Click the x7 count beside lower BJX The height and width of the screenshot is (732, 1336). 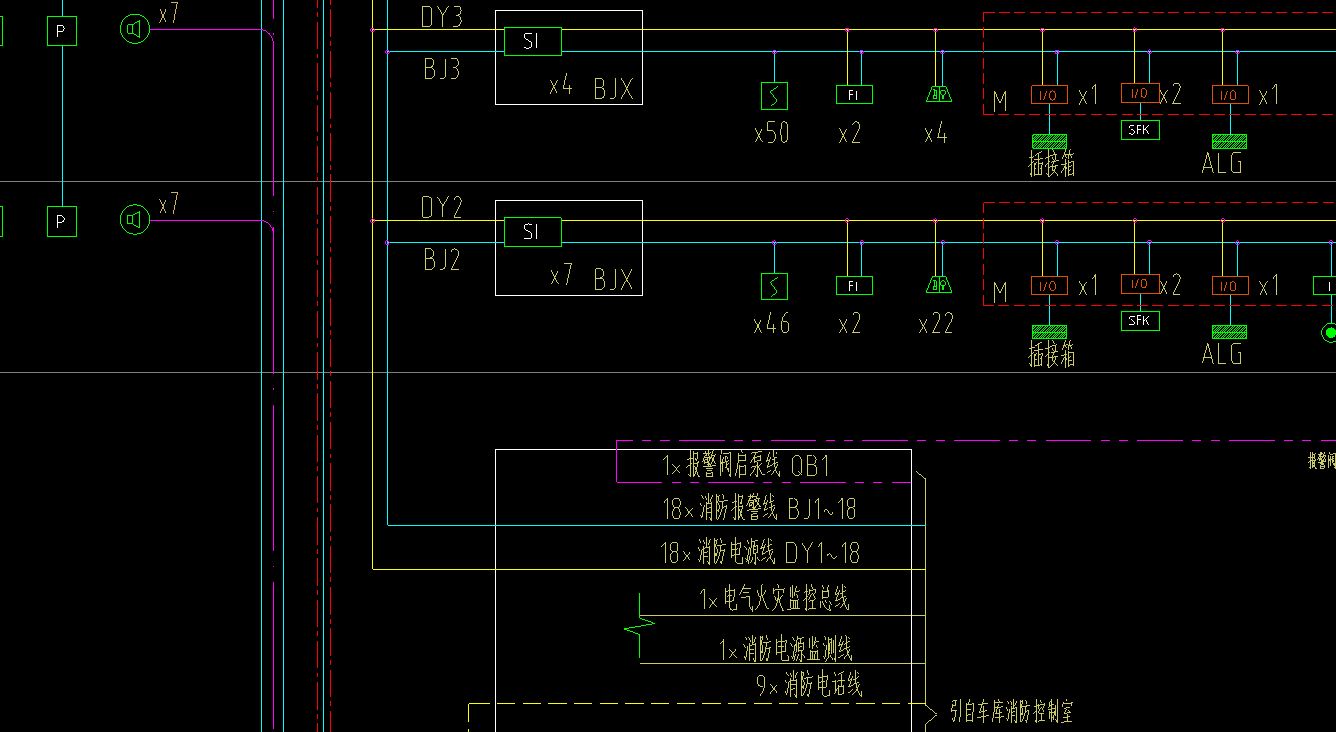tap(561, 275)
